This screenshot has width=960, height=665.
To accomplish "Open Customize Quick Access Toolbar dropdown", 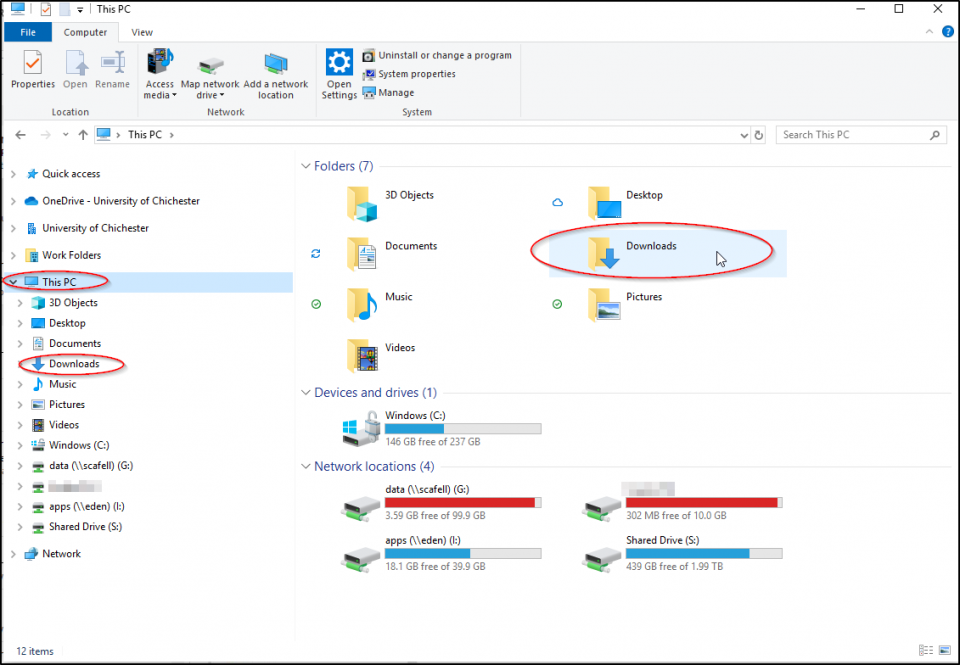I will tap(80, 10).
